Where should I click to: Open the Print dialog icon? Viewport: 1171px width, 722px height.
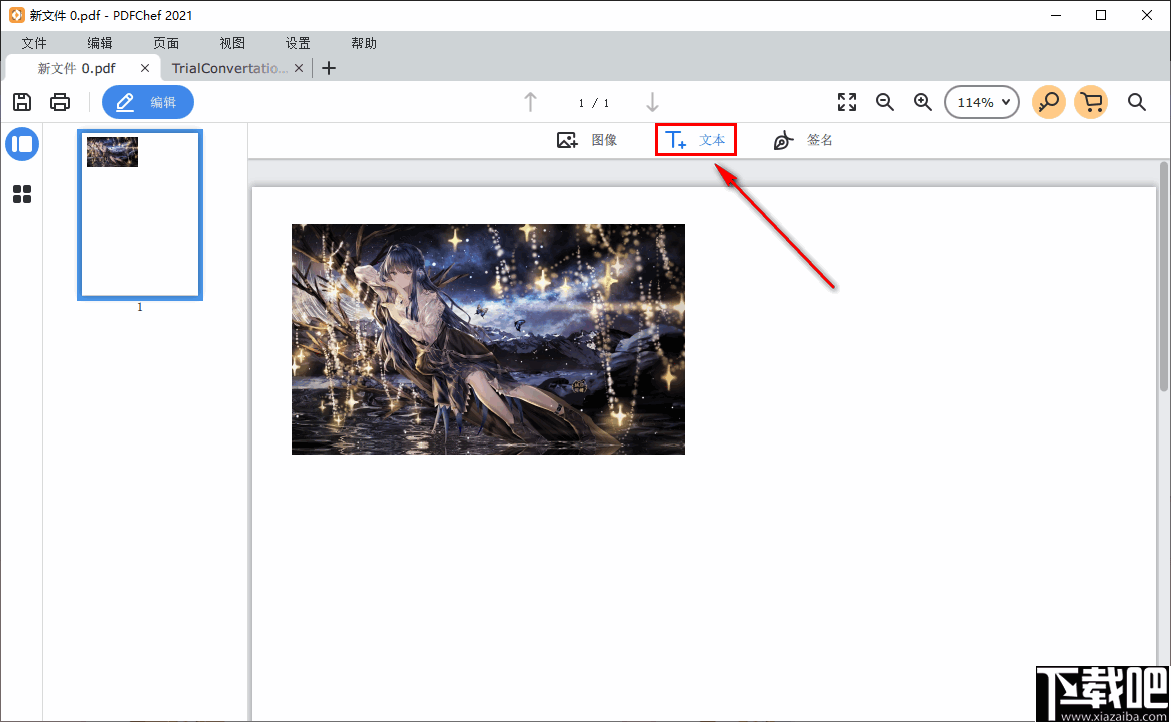[60, 101]
